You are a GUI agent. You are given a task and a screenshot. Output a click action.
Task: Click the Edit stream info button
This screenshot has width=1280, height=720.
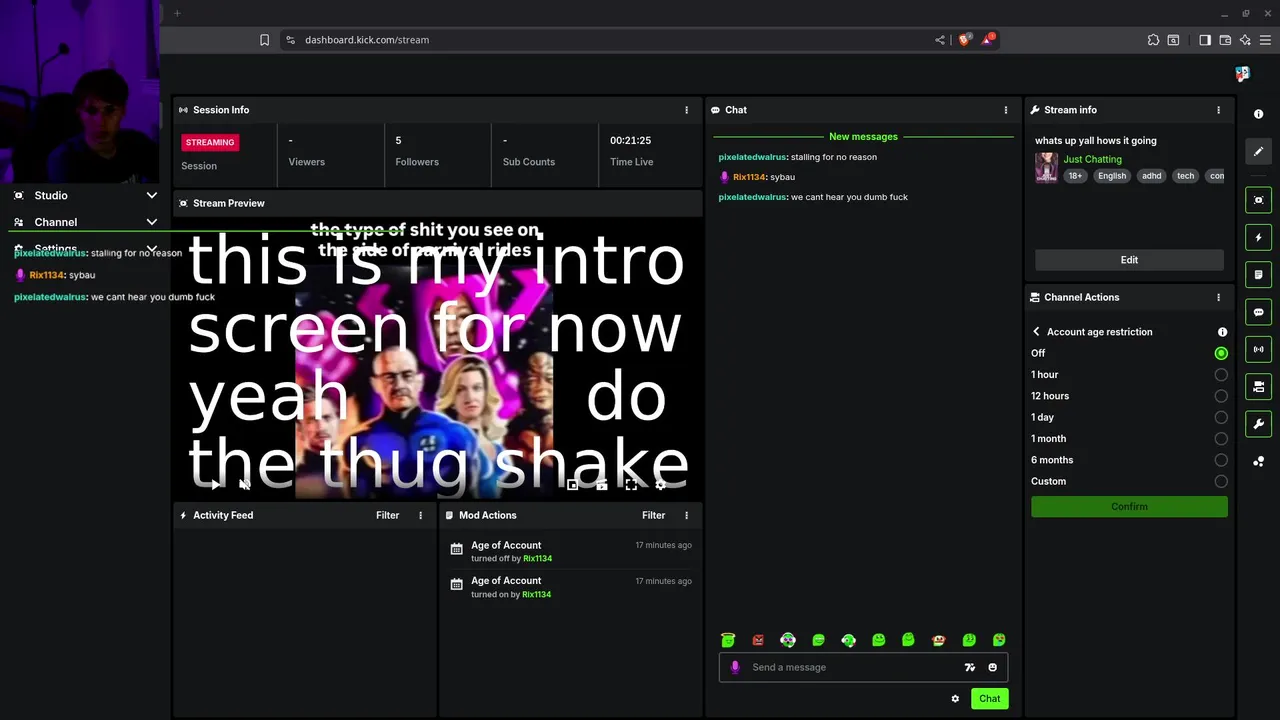coord(1129,260)
